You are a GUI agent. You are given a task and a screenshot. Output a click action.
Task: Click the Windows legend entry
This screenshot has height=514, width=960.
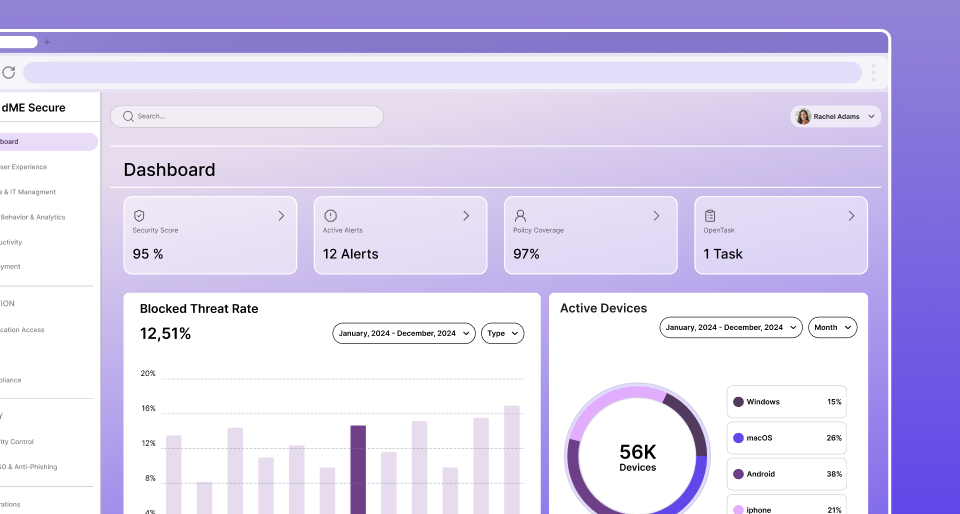(x=787, y=402)
